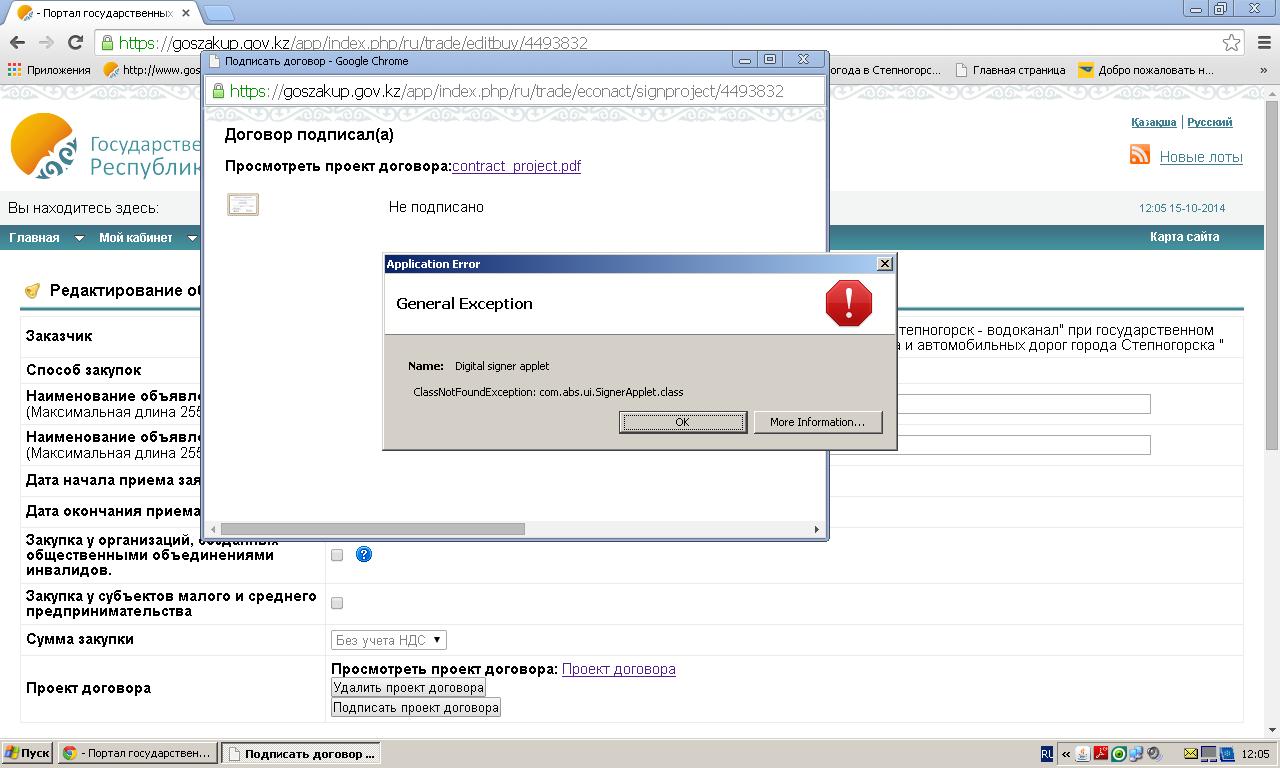Close the Портал государственных tab

click(x=187, y=14)
